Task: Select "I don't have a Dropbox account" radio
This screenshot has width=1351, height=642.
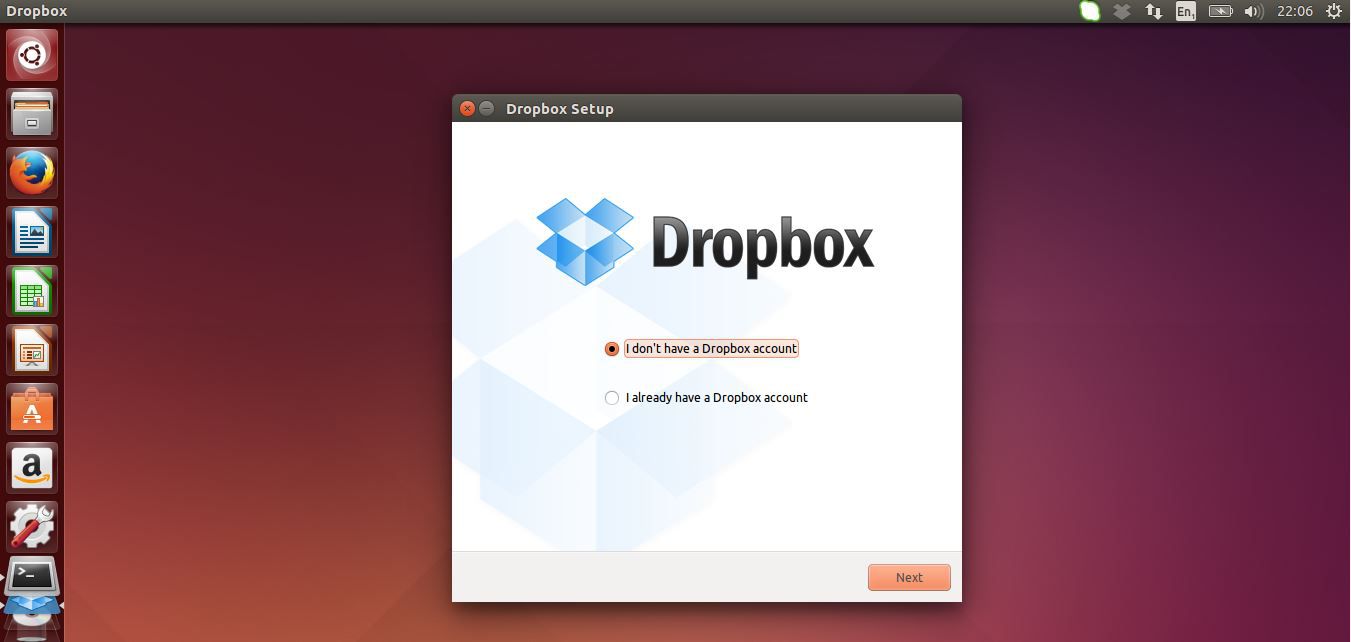Action: pyautogui.click(x=612, y=349)
